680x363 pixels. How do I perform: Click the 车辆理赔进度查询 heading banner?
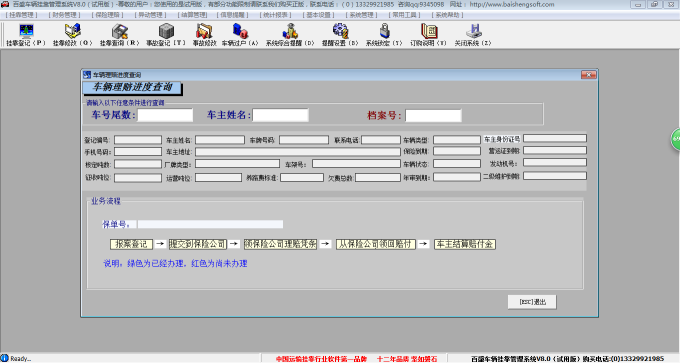[x=132, y=88]
